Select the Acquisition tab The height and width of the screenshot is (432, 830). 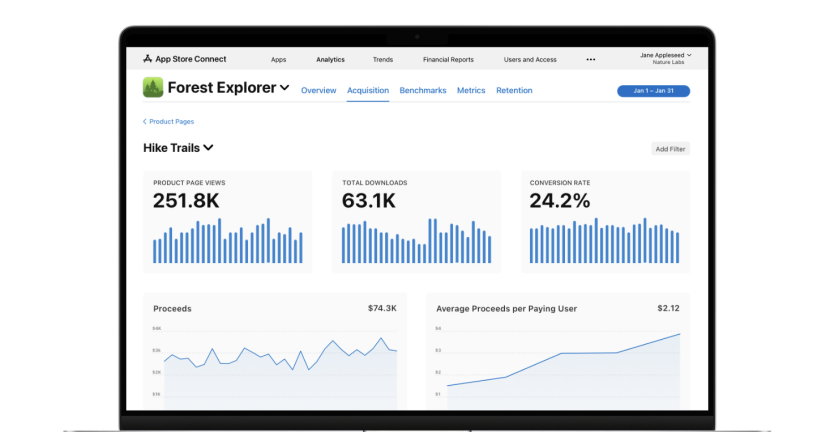point(368,91)
